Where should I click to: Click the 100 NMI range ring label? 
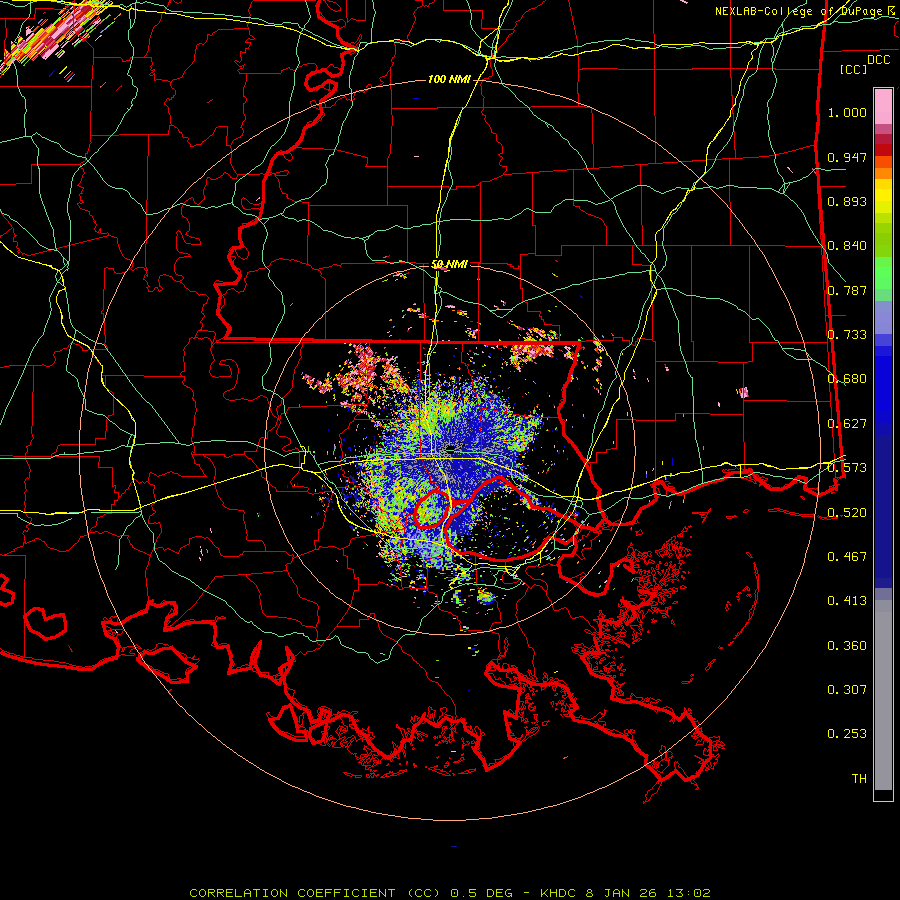click(x=448, y=79)
